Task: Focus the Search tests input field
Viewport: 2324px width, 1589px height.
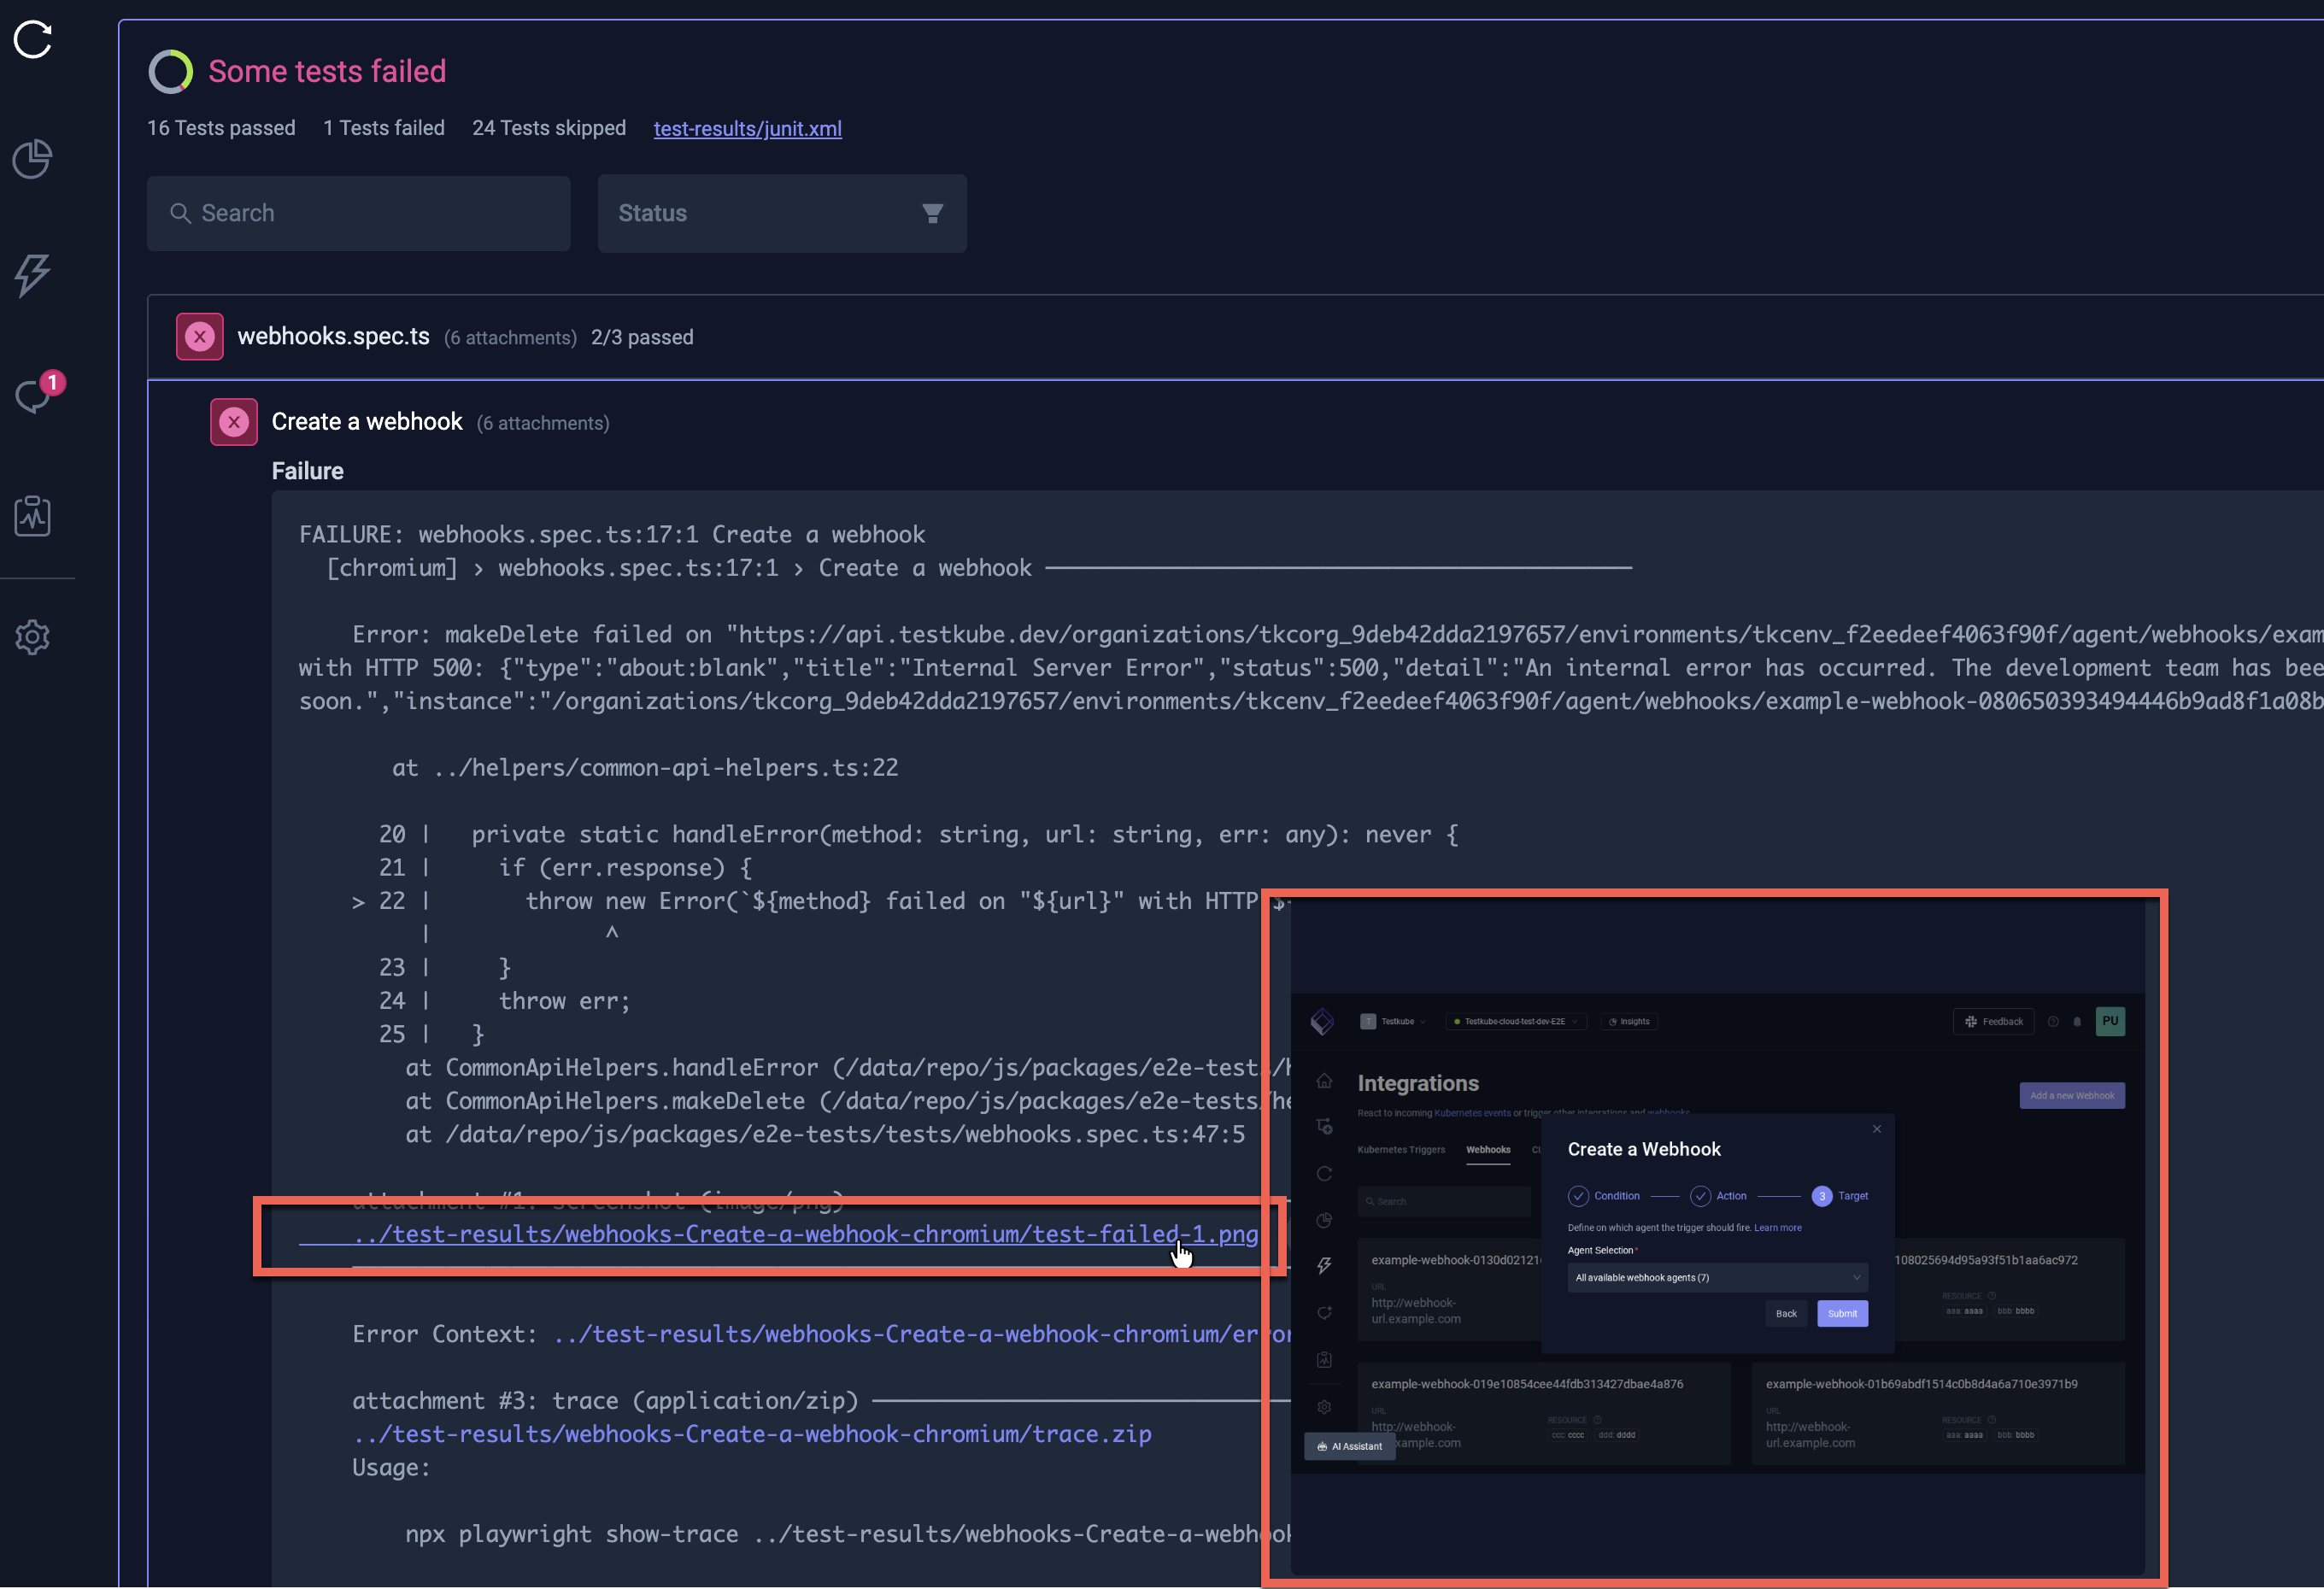Action: 359,213
